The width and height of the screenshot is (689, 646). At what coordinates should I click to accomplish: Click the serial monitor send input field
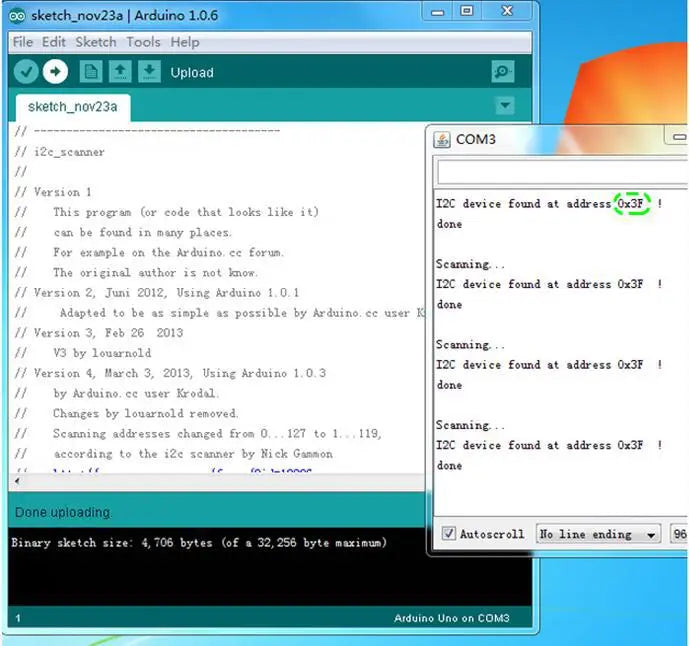pyautogui.click(x=563, y=172)
